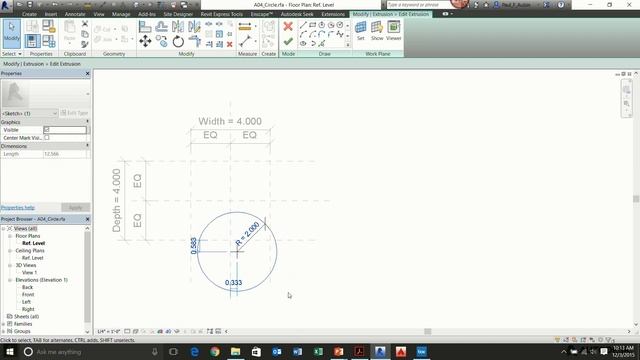Open the Properties help link
The width and height of the screenshot is (640, 360).
(x=18, y=207)
